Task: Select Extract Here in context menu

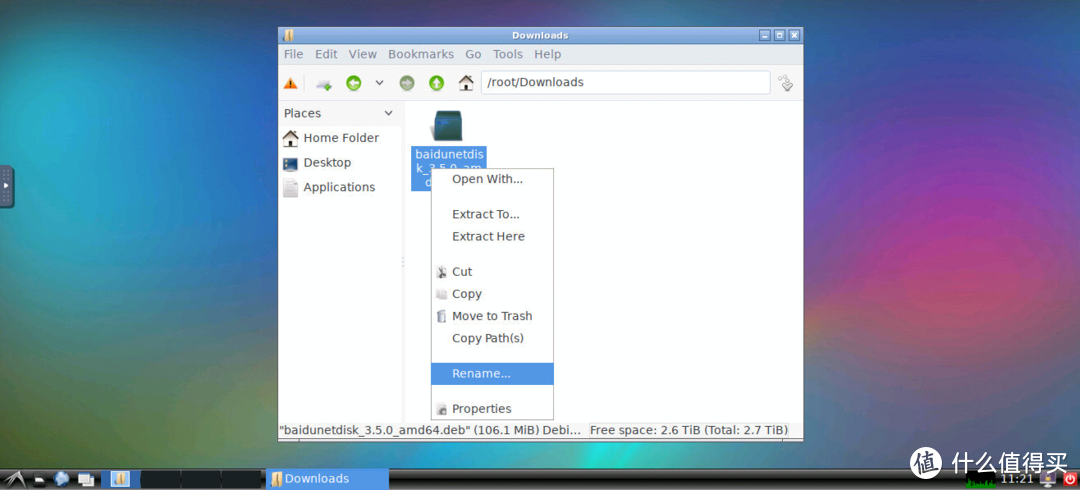Action: tap(488, 237)
